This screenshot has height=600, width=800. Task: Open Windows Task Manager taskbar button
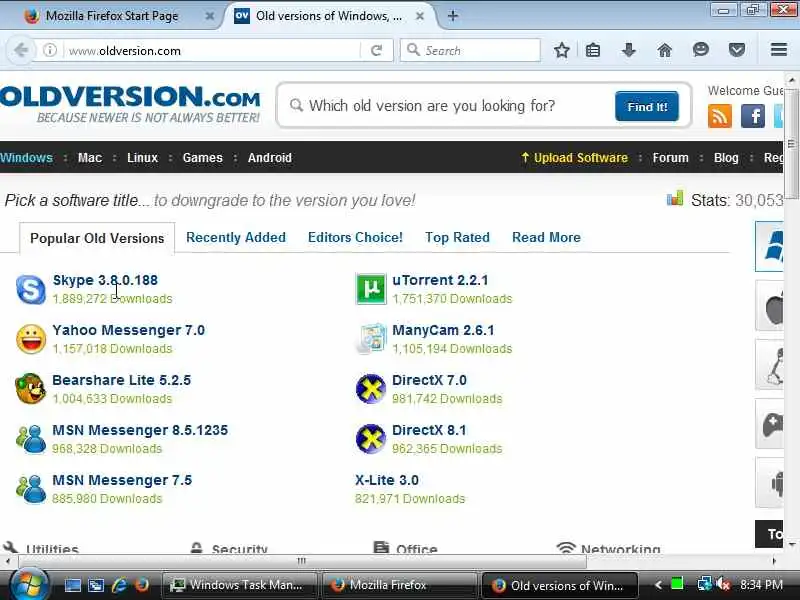pos(238,585)
